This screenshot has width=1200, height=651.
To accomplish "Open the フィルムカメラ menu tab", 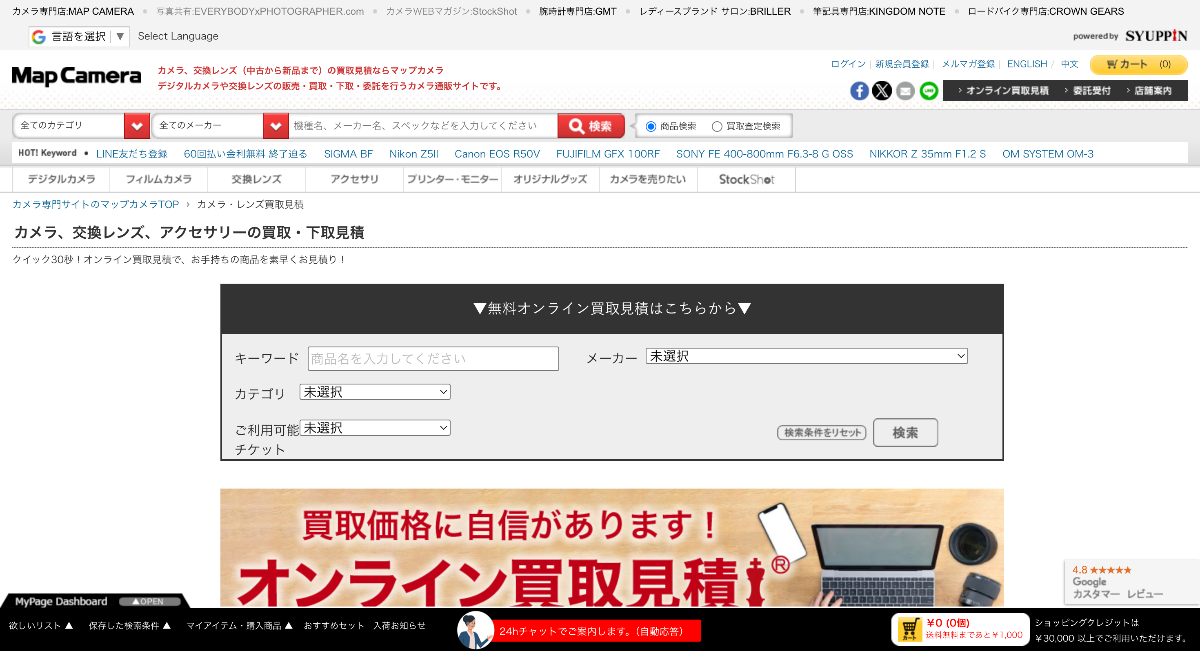I will (x=159, y=180).
